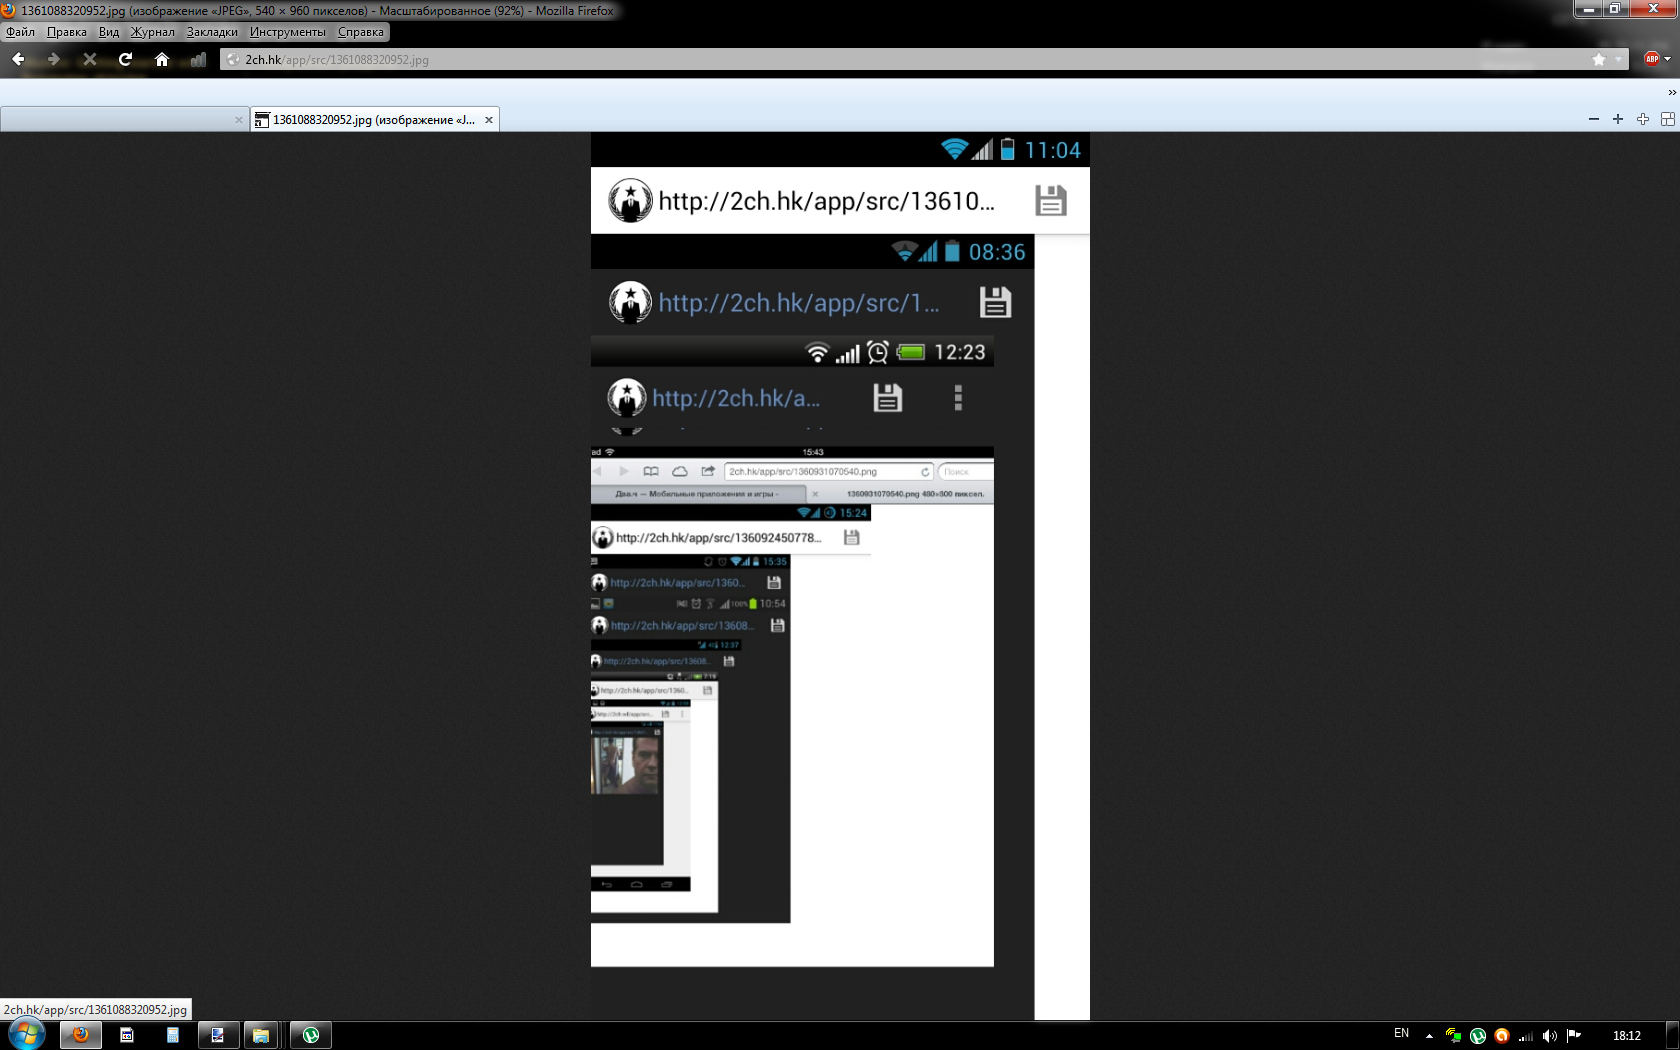
Task: Expand the » toolbar overflow chevron
Action: [x=1671, y=92]
